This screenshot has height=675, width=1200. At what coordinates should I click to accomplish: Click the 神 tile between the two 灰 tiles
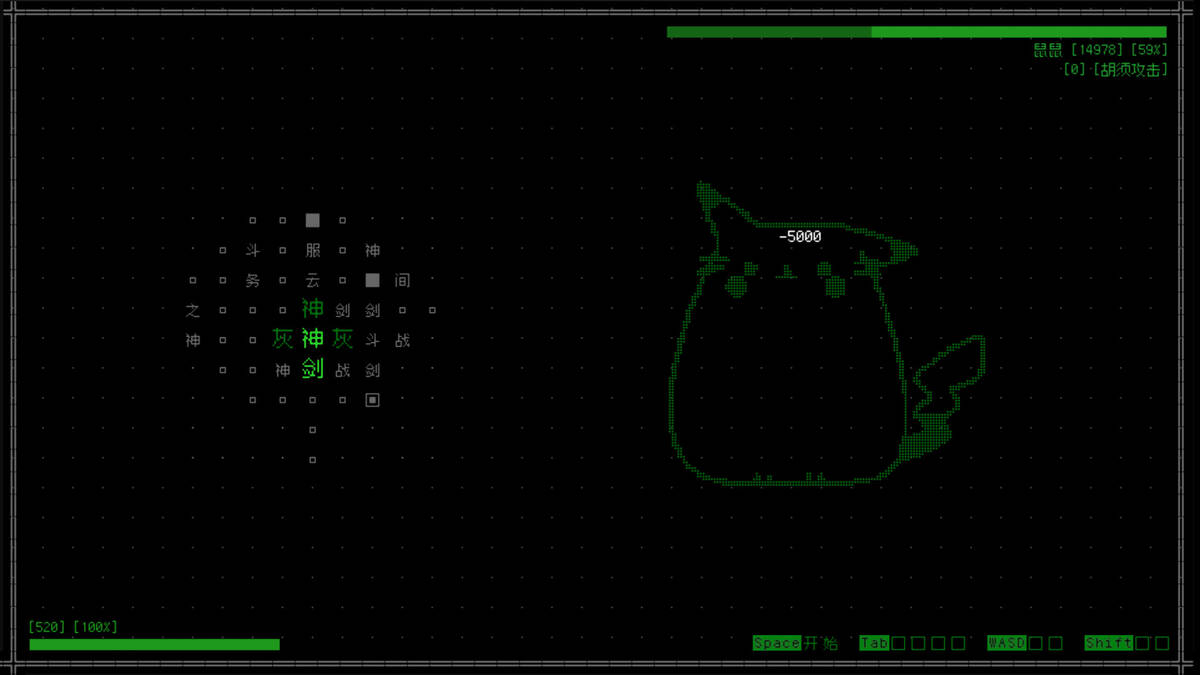click(x=313, y=339)
